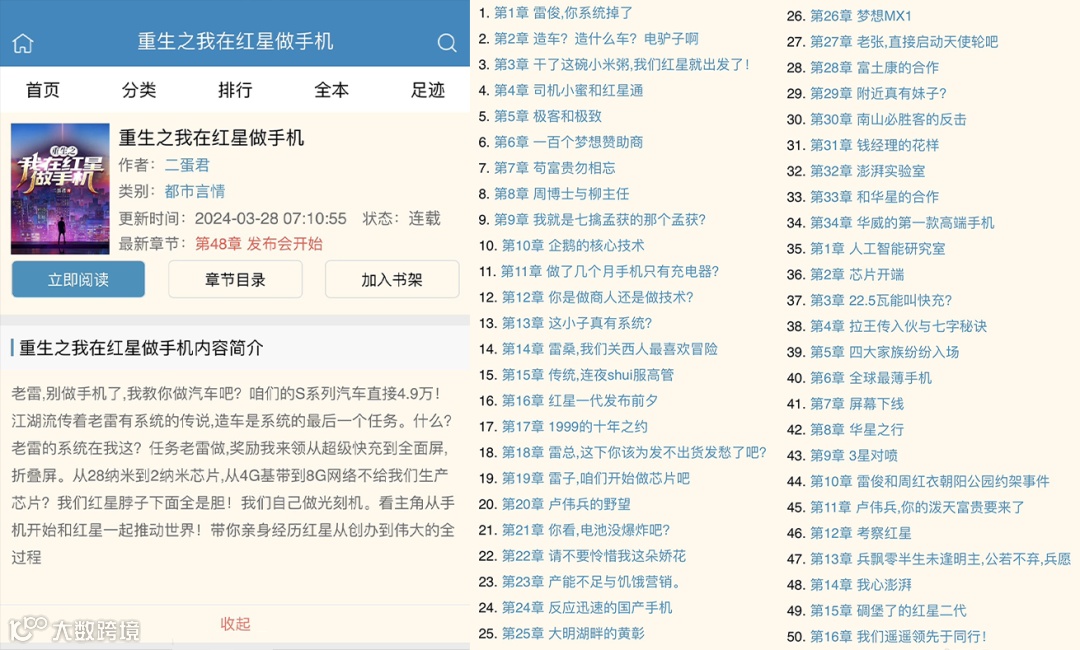Open 第2章 造车?造什么车?电驴子啊
1080x650 pixels.
(x=596, y=39)
